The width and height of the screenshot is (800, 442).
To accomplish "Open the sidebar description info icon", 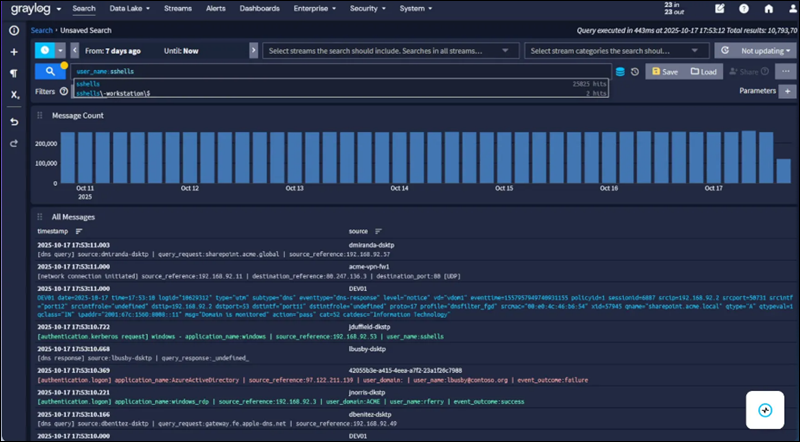I will click(x=14, y=31).
